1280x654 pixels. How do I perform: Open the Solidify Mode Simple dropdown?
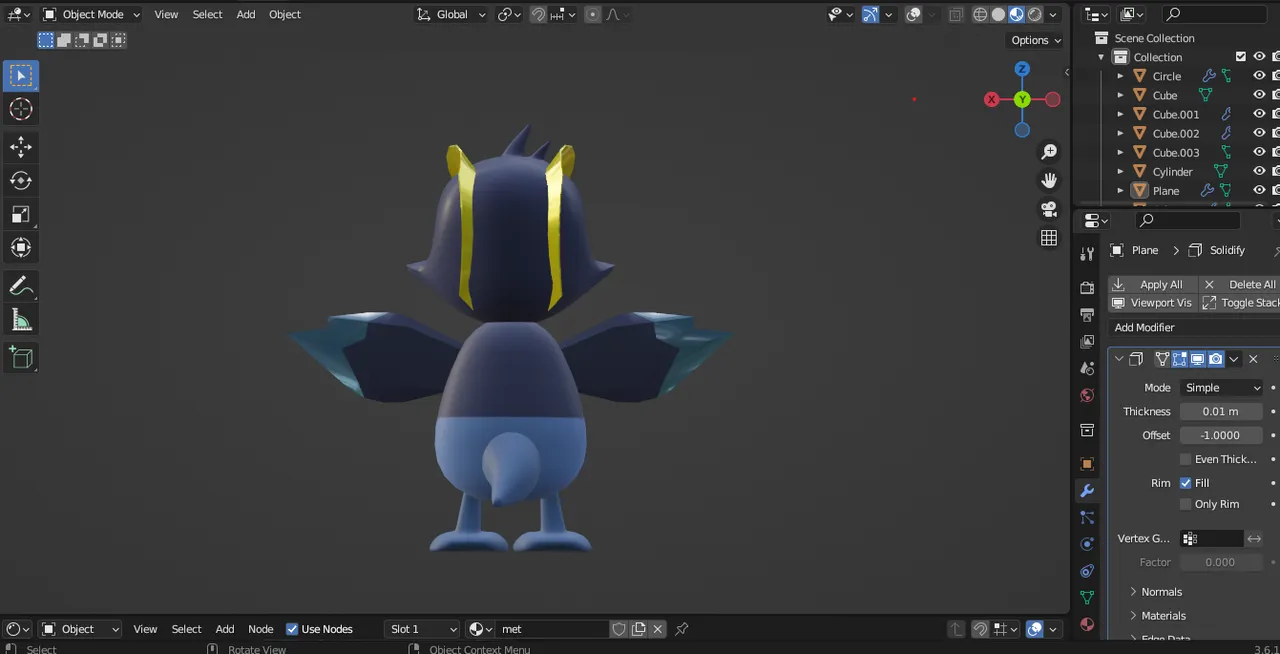click(1221, 387)
